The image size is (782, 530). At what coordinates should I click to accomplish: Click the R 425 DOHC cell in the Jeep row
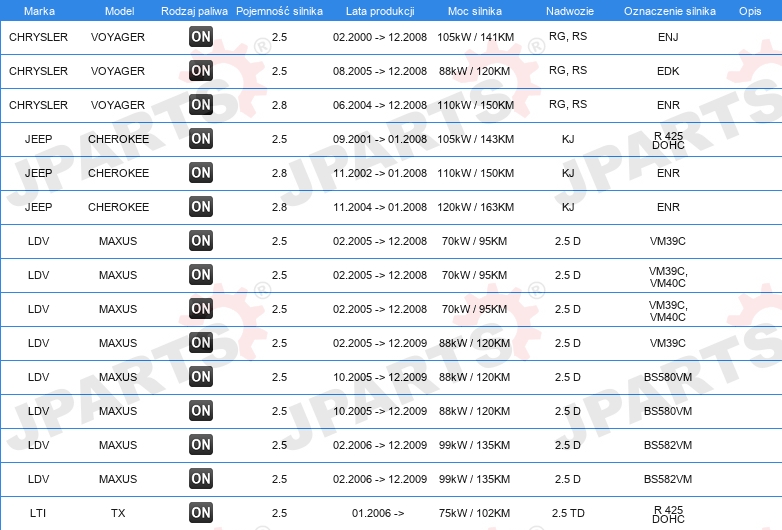coord(668,141)
